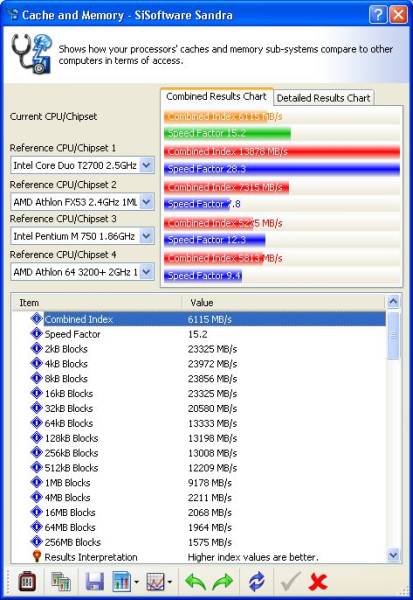Click the green Speed Factor 15.2 bar
Viewport: 413px width, 600px height.
(x=227, y=133)
